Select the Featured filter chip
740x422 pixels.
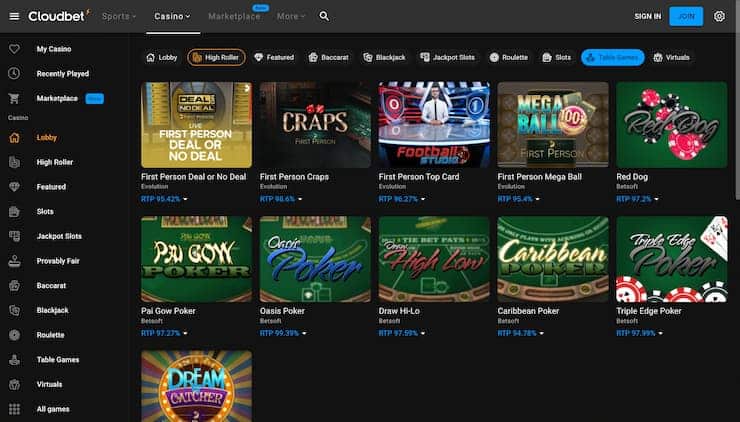coord(274,58)
